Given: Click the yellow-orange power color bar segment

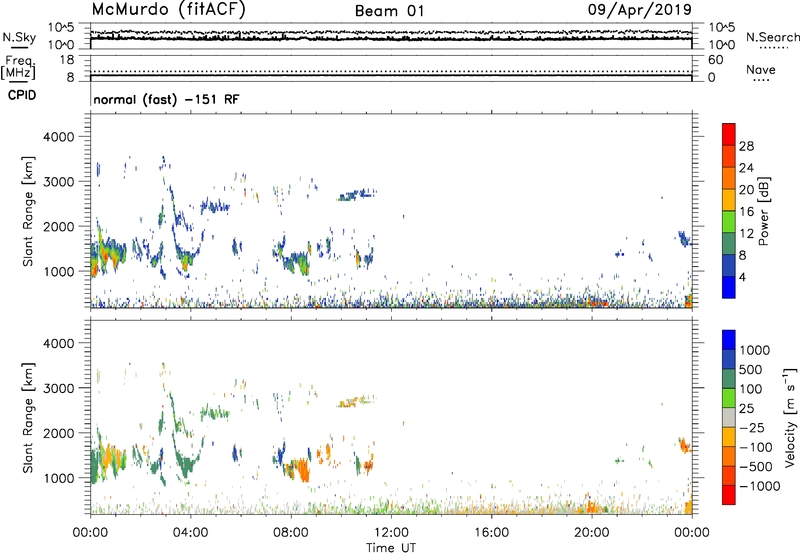Looking at the screenshot, I should point(729,199).
